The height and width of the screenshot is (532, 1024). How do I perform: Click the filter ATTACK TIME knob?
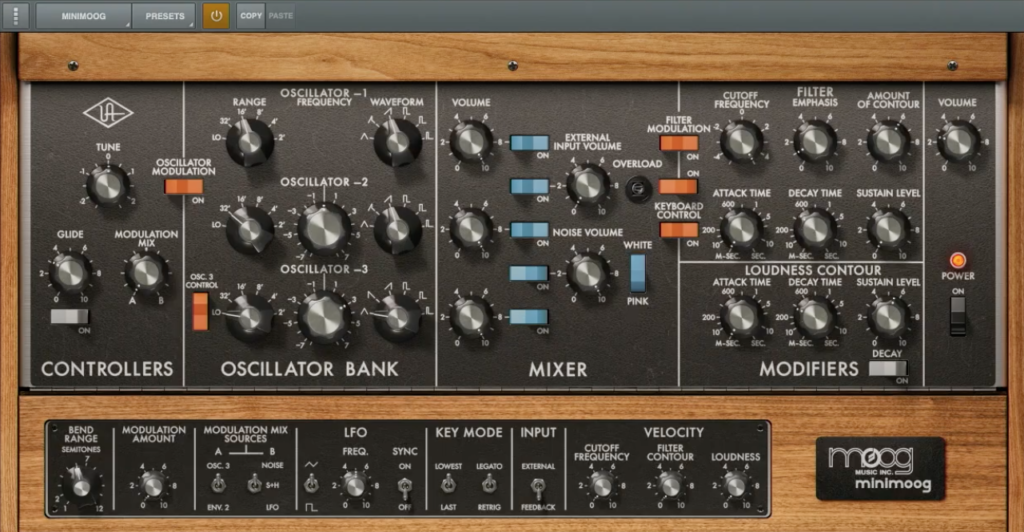click(741, 229)
